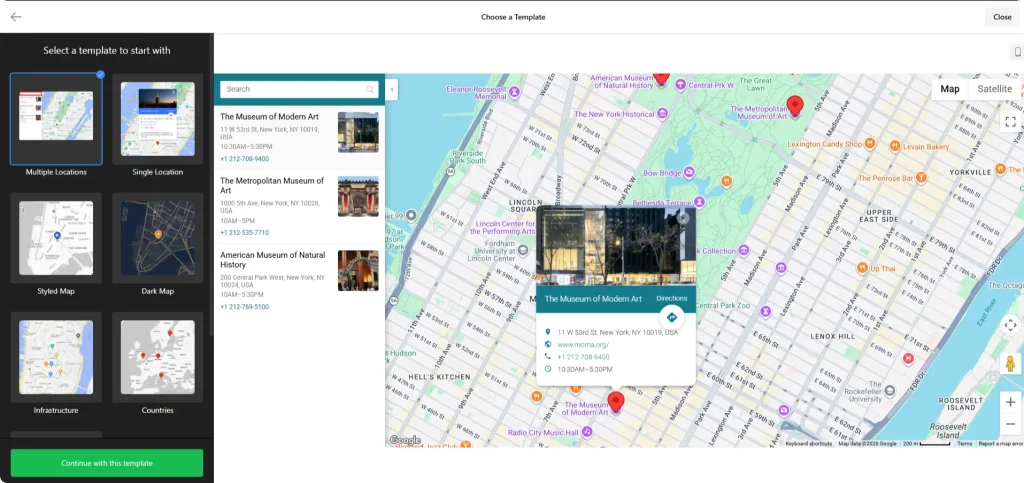Click Metropolitan Museum list photo

click(358, 196)
